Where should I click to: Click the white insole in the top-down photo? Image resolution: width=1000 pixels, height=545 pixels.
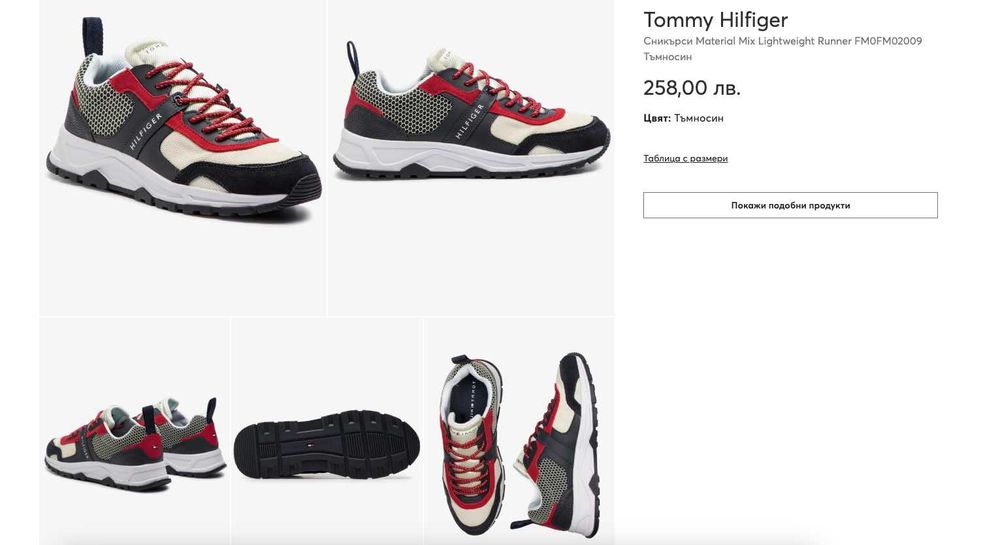pos(467,396)
